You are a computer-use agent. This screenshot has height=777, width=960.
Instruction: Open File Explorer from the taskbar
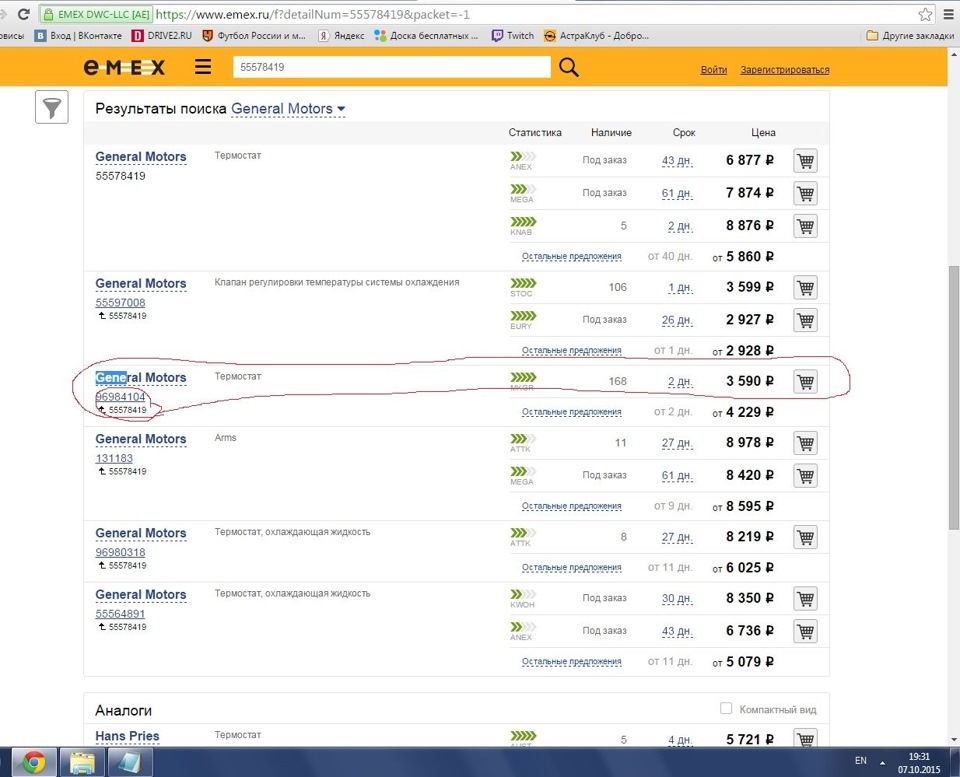83,762
